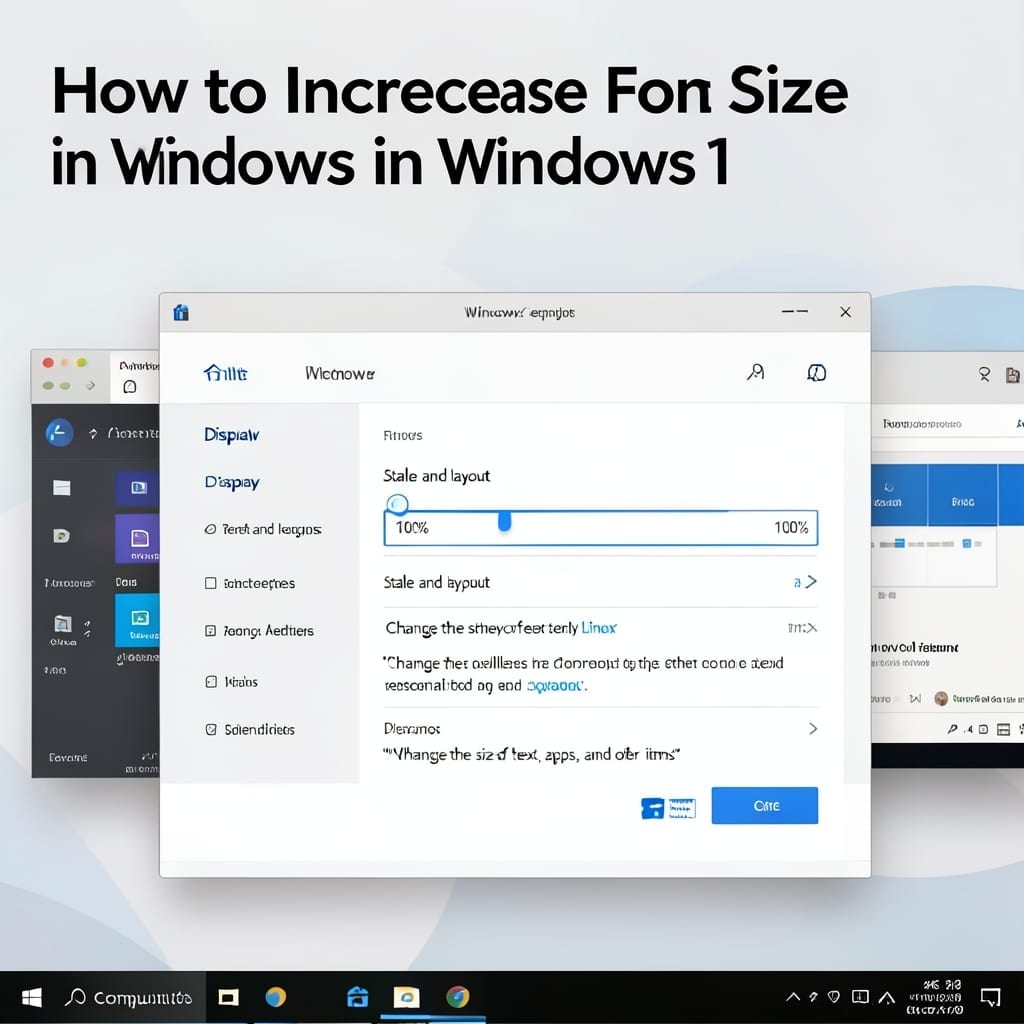Click the Settings app icon in title bar

click(x=181, y=313)
